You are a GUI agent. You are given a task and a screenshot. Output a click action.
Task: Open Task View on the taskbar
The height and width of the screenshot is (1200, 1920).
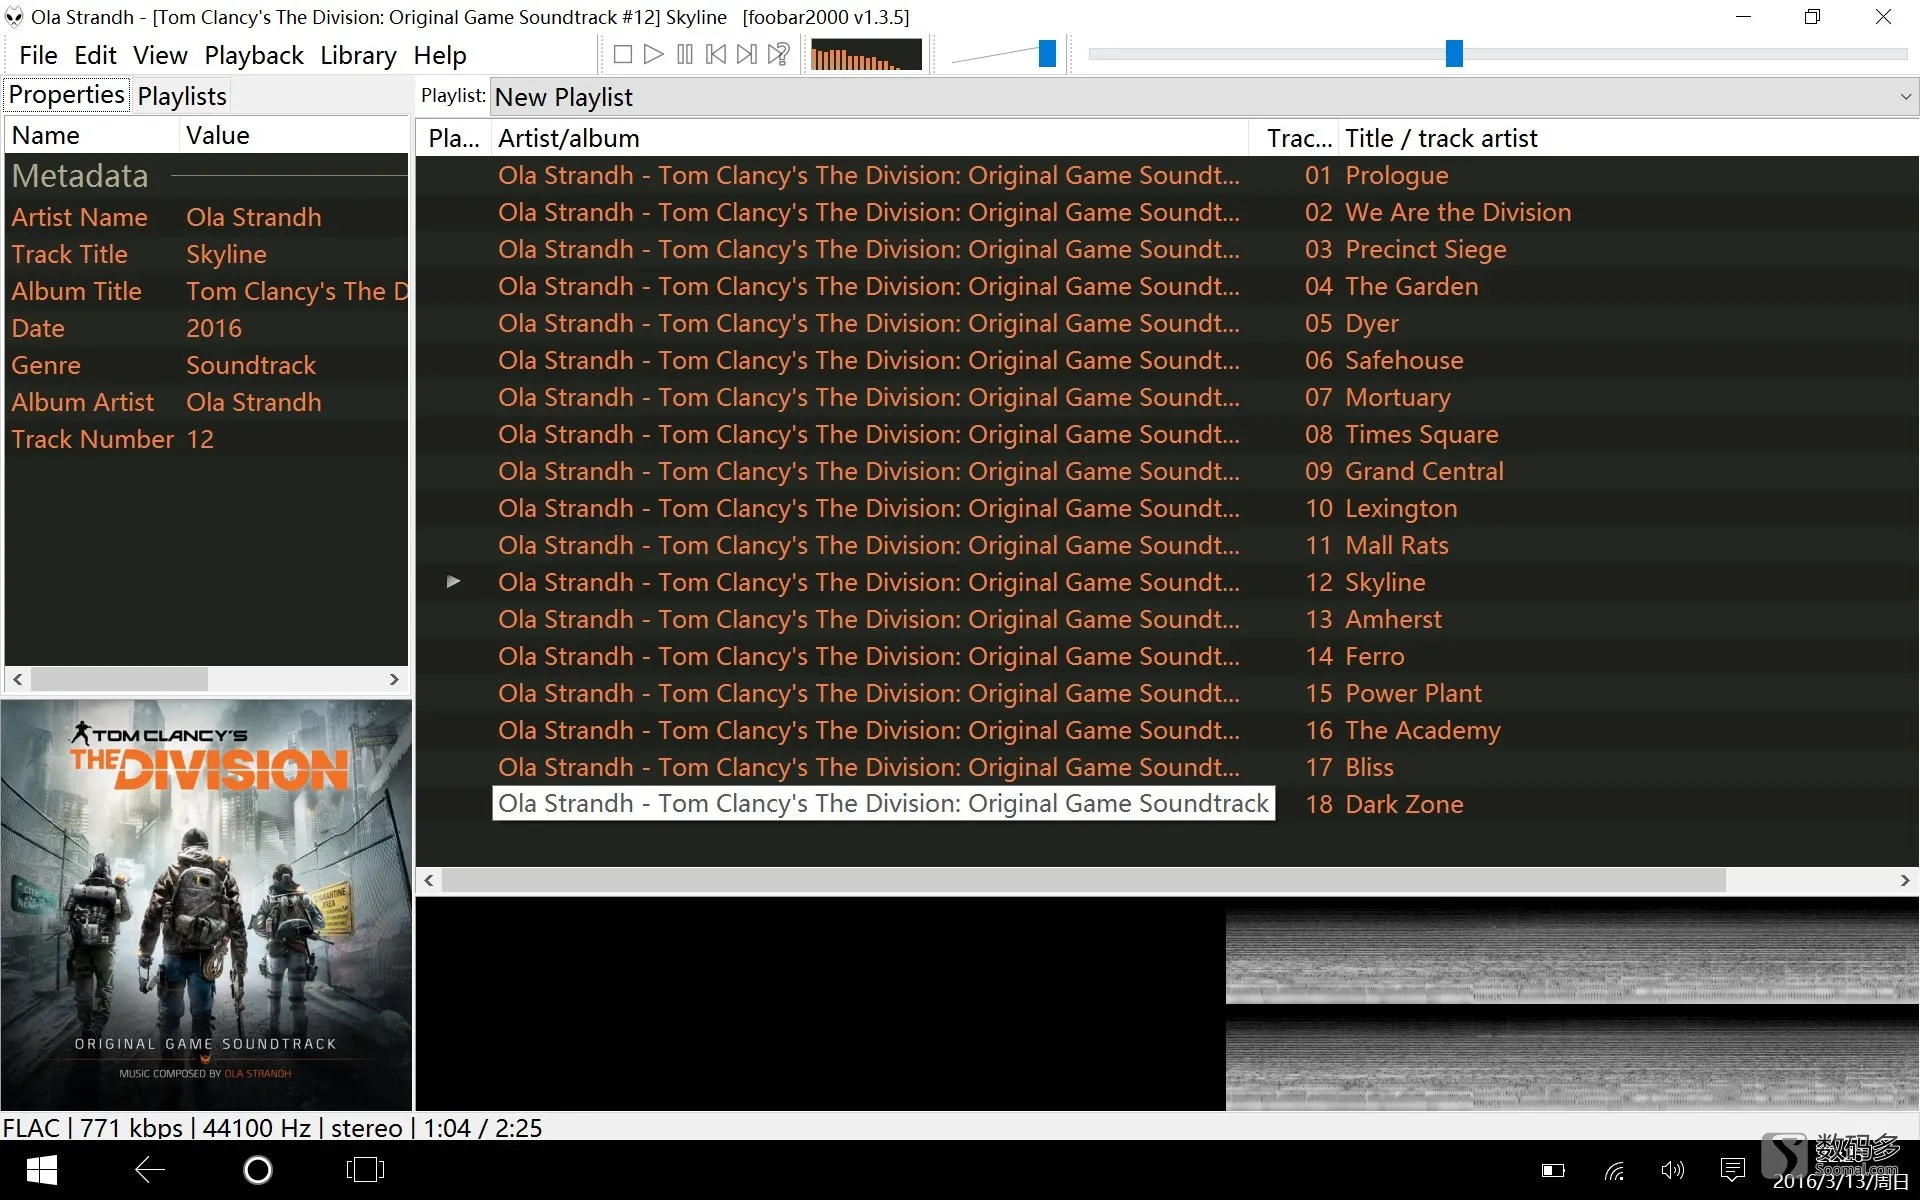click(x=365, y=1170)
